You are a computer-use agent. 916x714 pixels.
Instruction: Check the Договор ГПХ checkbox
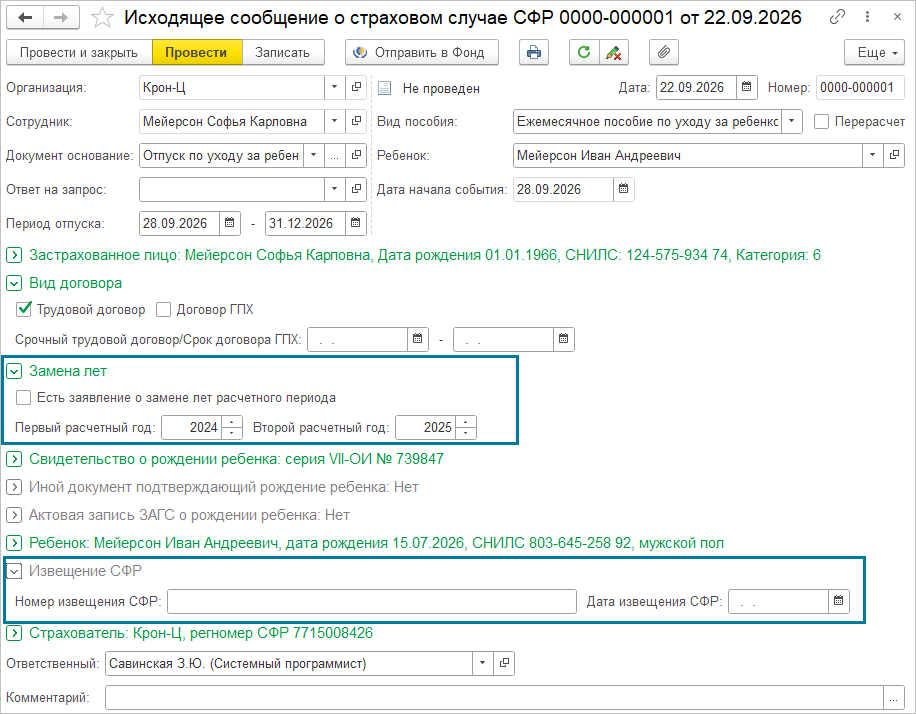coord(164,309)
